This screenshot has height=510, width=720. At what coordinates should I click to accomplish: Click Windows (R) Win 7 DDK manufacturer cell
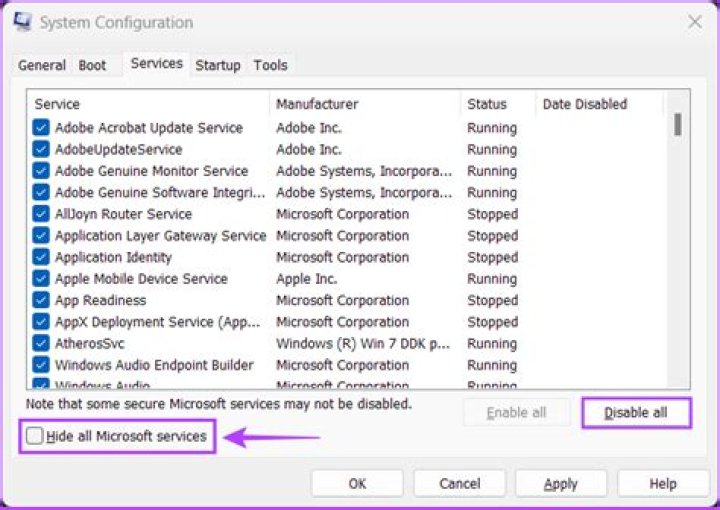coord(363,343)
